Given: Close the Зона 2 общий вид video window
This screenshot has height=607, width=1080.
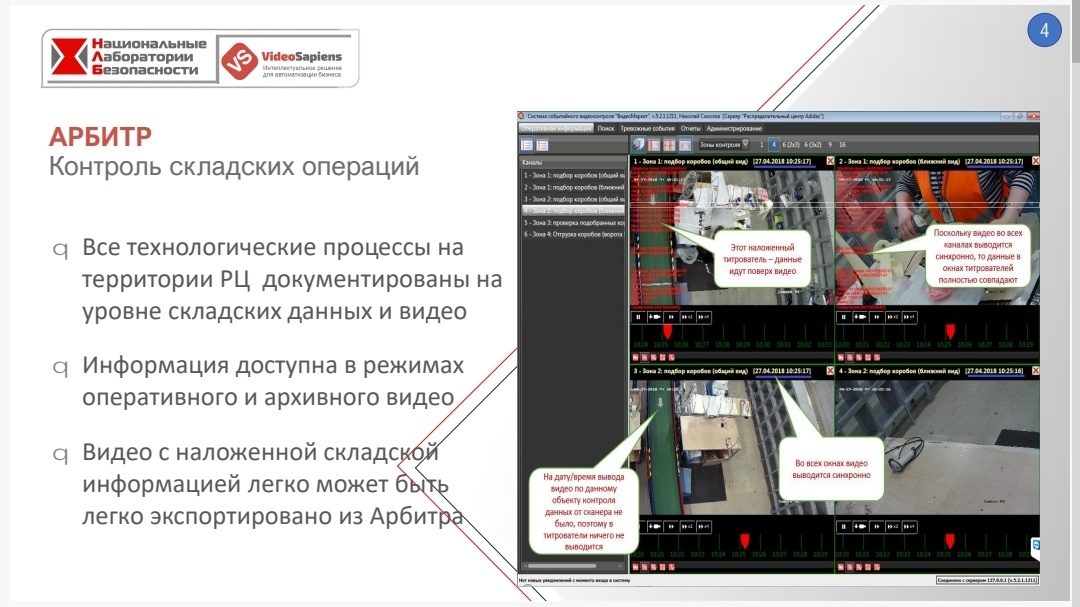Looking at the screenshot, I should coord(828,371).
